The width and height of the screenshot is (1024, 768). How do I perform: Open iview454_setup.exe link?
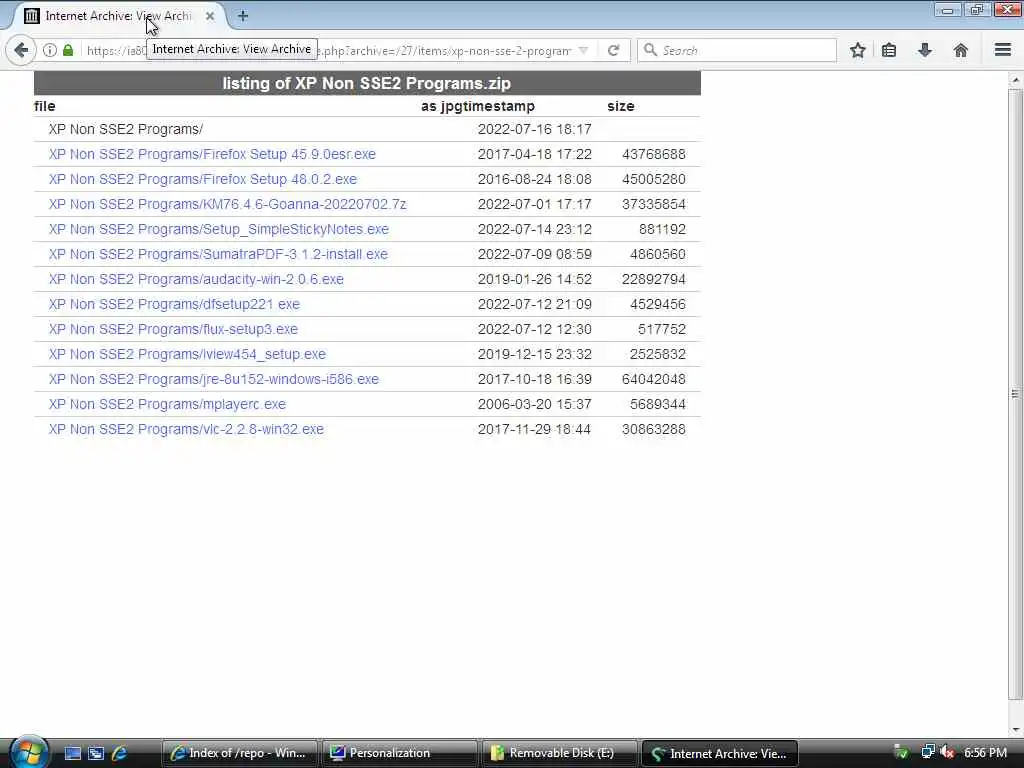point(187,354)
